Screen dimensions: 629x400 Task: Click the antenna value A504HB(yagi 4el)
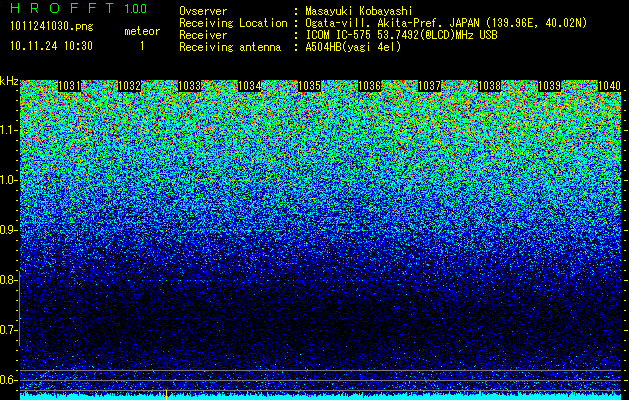pos(353,47)
